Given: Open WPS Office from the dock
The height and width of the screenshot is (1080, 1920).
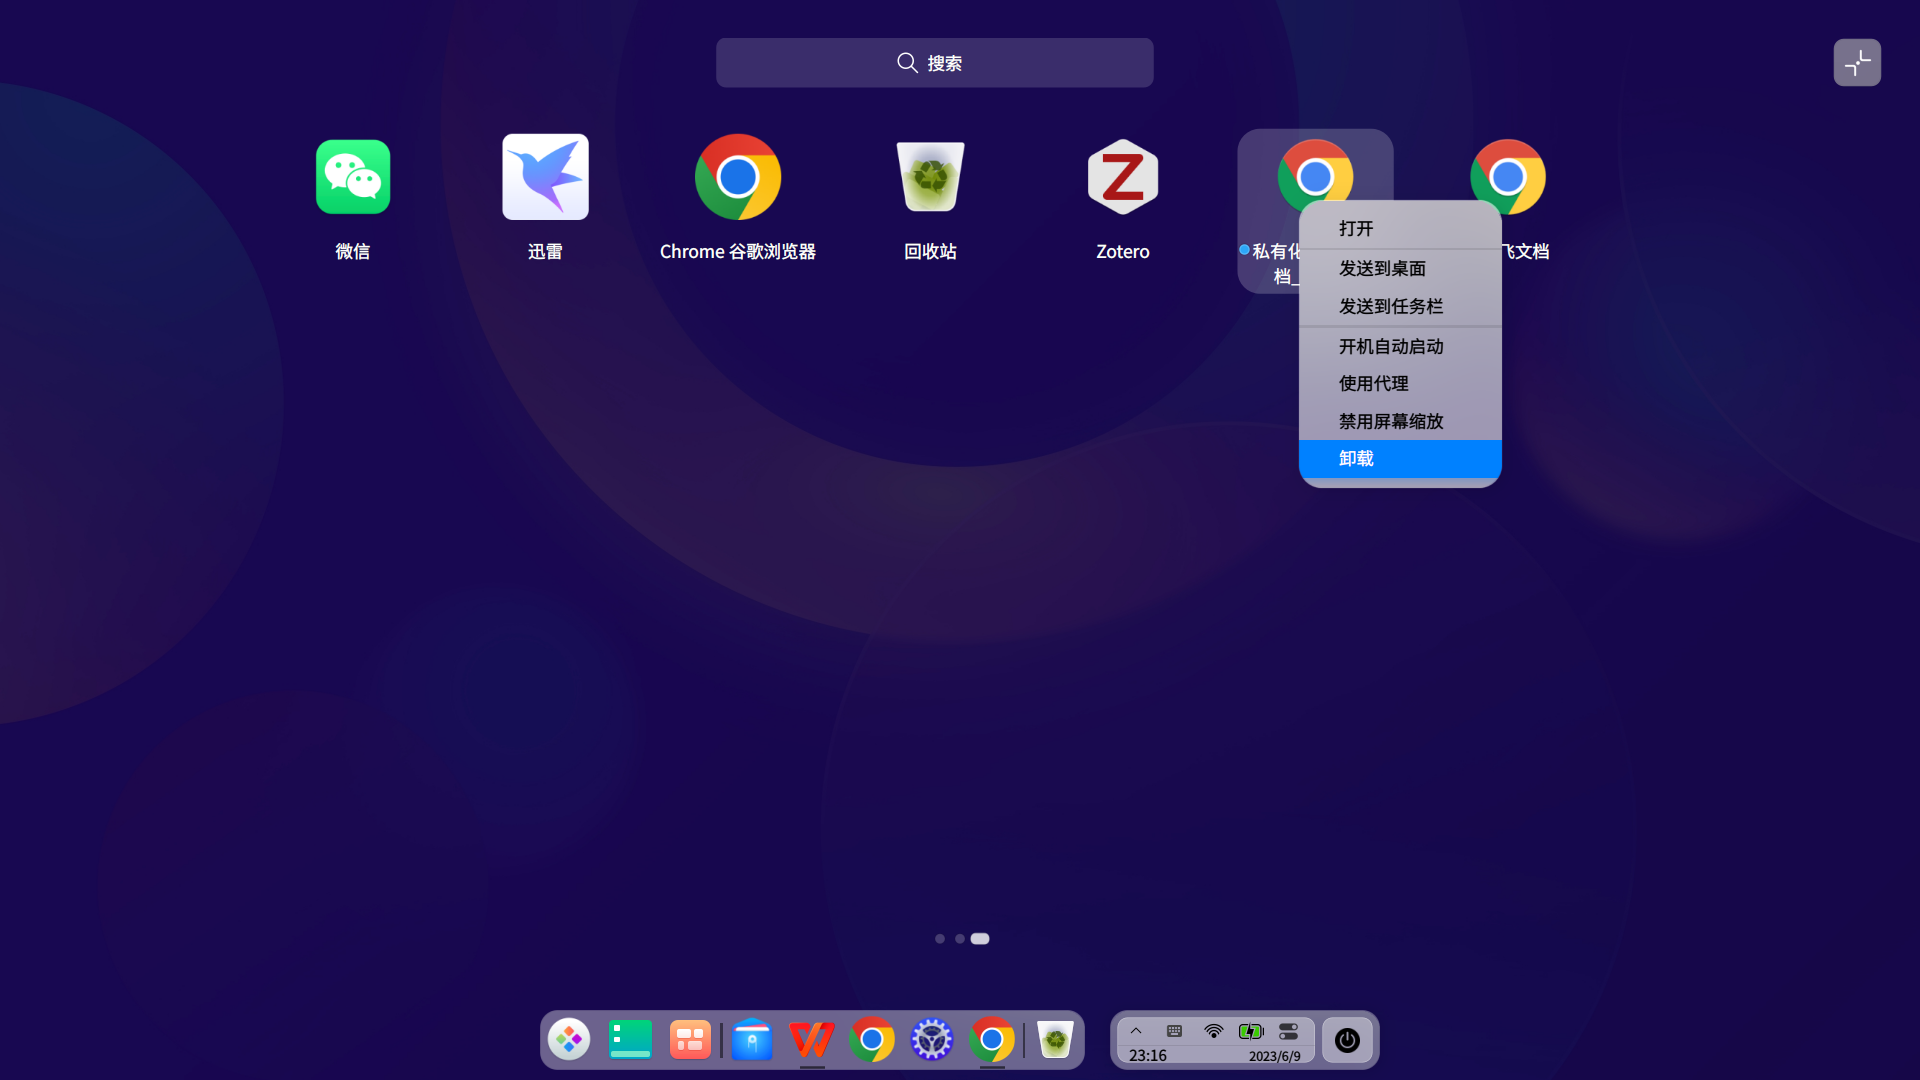Looking at the screenshot, I should click(x=812, y=1040).
